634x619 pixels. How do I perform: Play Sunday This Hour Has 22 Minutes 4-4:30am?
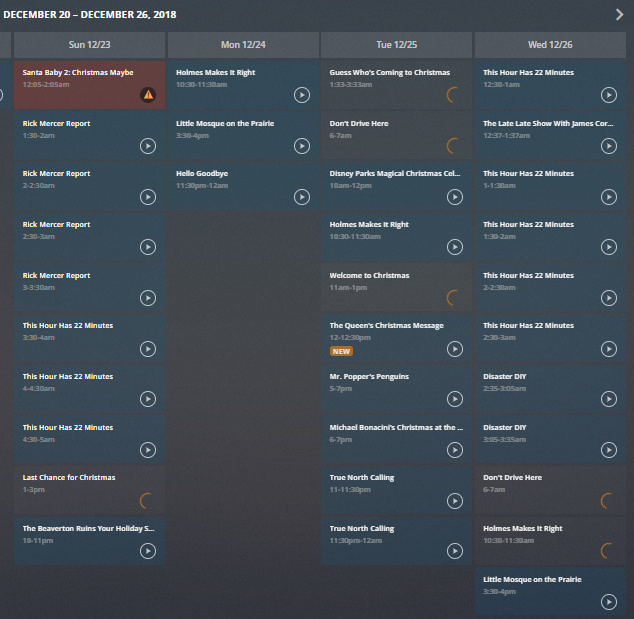point(148,399)
